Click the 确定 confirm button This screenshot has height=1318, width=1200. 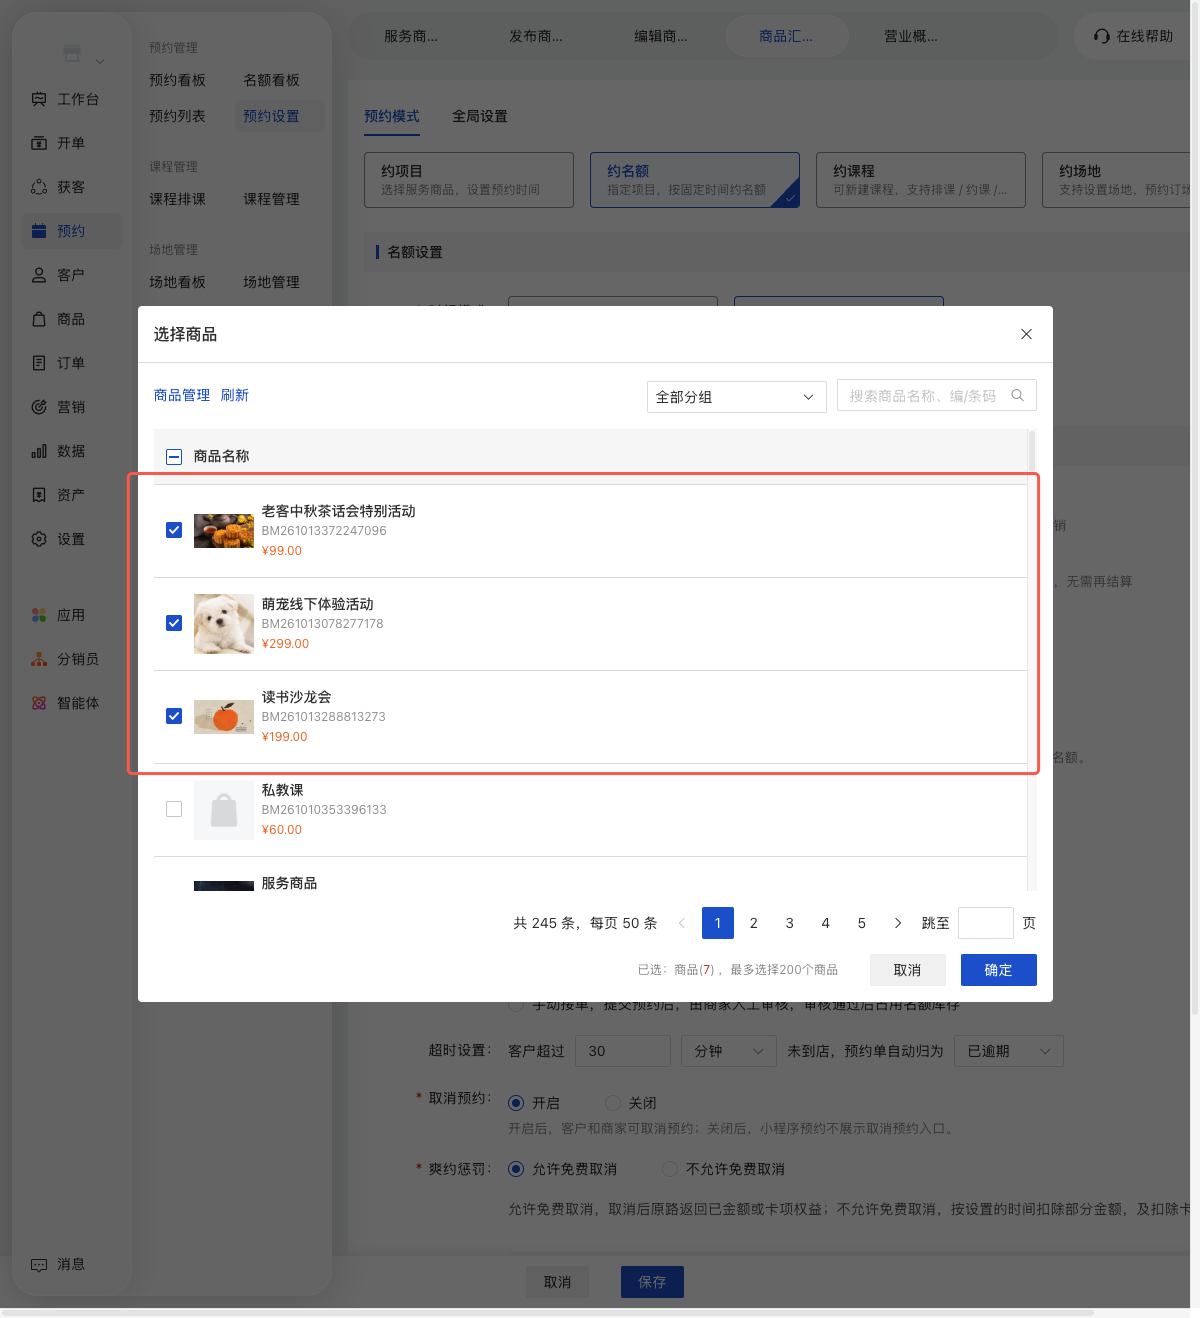(x=999, y=970)
